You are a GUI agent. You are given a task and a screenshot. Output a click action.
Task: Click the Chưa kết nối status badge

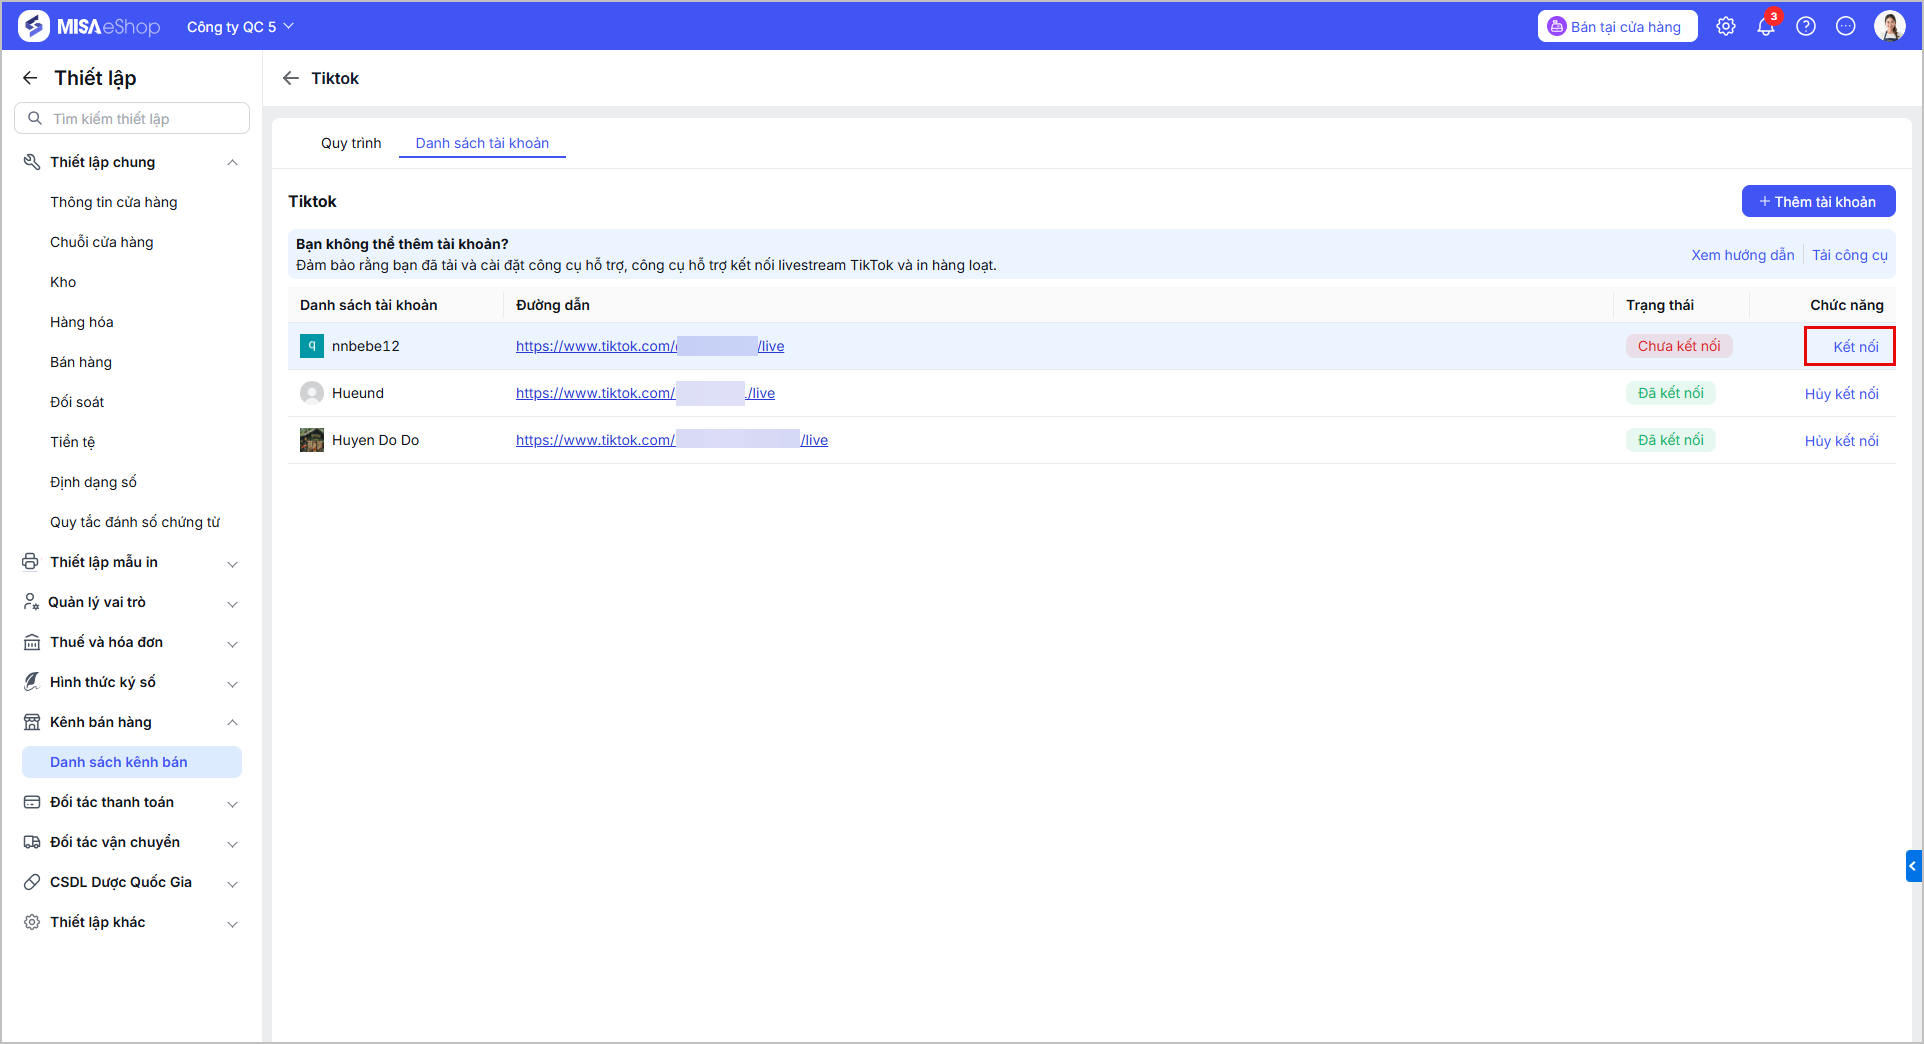pyautogui.click(x=1679, y=346)
